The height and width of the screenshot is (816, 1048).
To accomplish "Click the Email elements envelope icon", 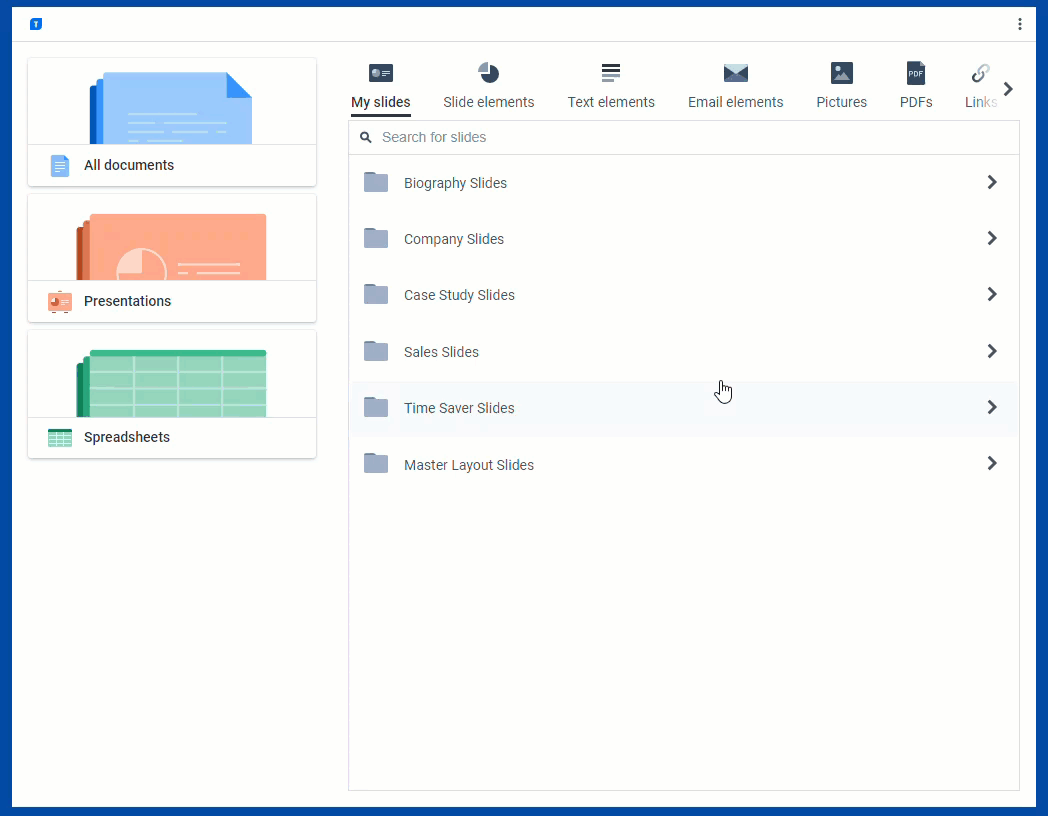I will coord(736,73).
